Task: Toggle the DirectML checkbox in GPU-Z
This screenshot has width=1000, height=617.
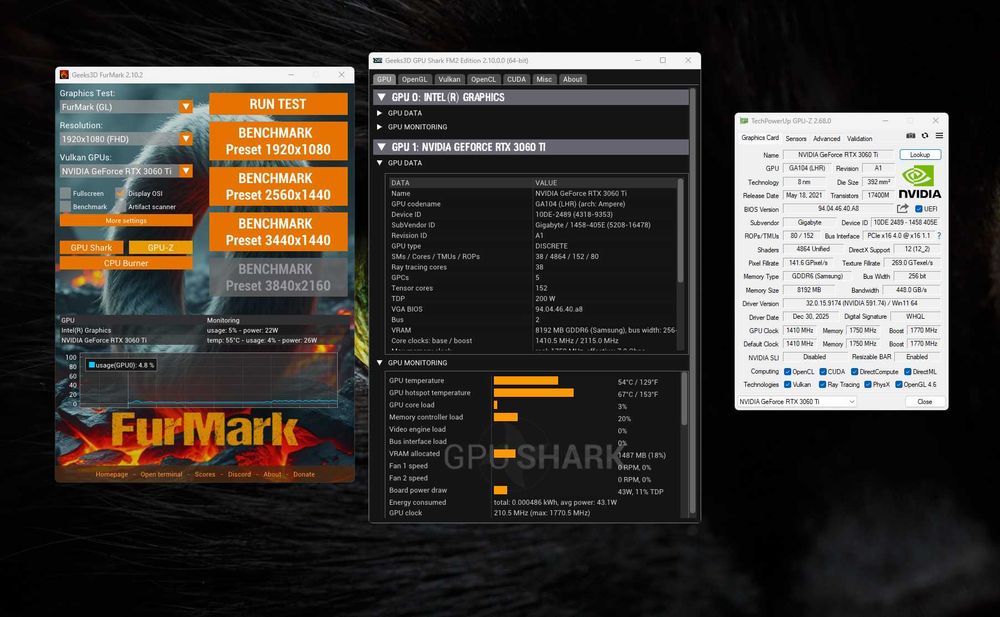Action: point(908,372)
